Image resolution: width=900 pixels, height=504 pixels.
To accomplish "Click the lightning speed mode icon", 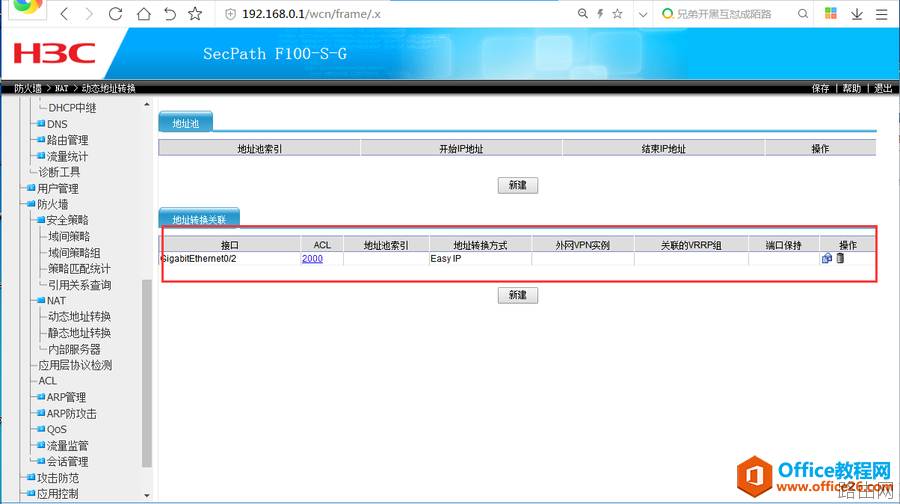I will tap(600, 13).
